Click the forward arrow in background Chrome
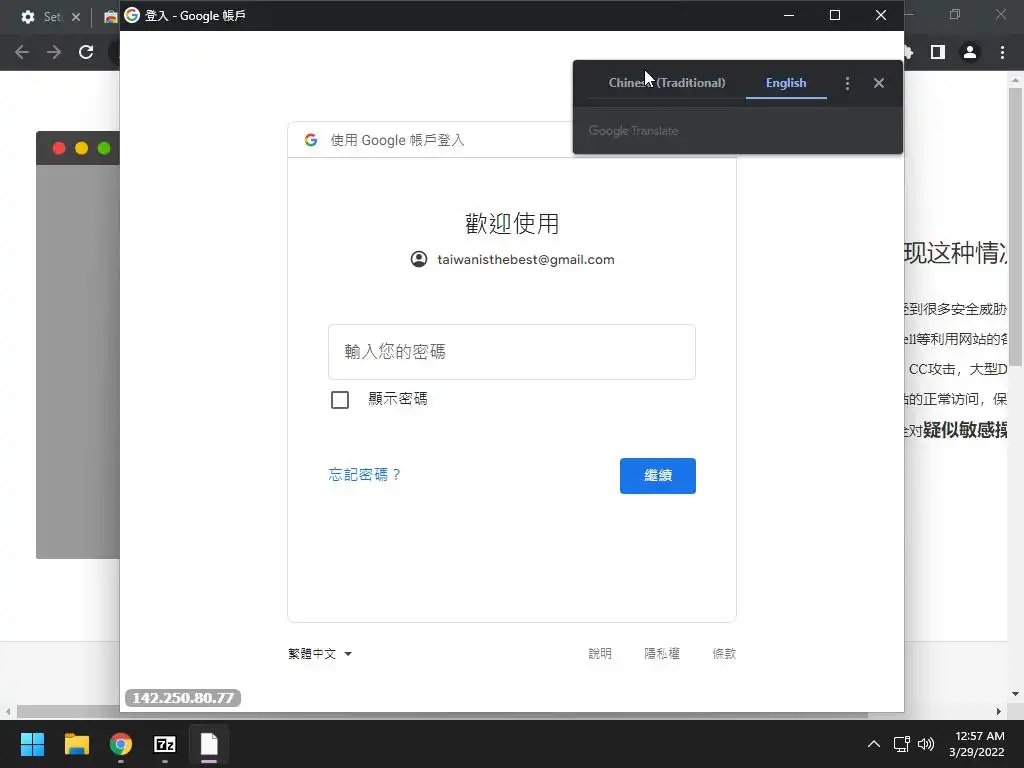The width and height of the screenshot is (1024, 768). coord(54,52)
